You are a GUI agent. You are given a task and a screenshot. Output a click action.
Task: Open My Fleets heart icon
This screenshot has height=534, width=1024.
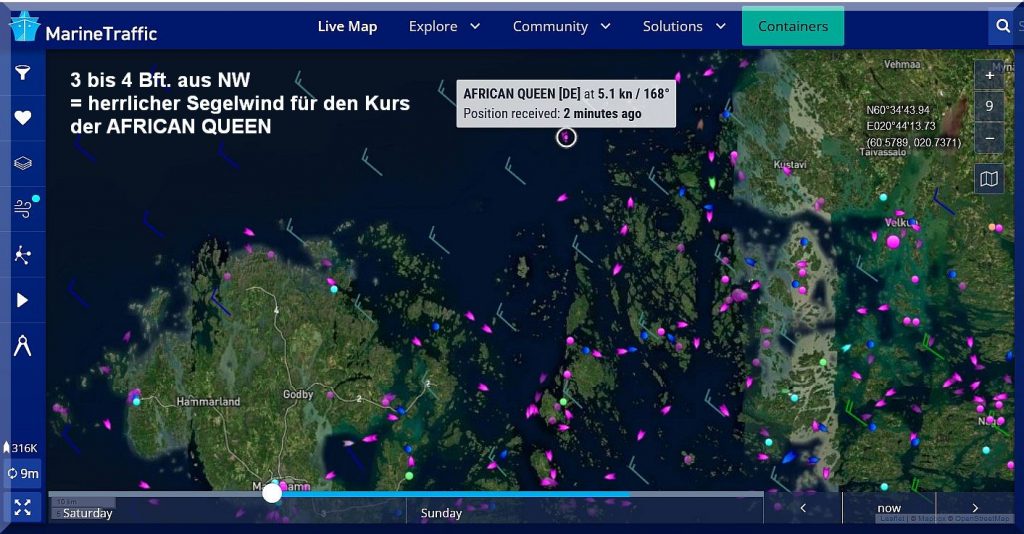22,118
